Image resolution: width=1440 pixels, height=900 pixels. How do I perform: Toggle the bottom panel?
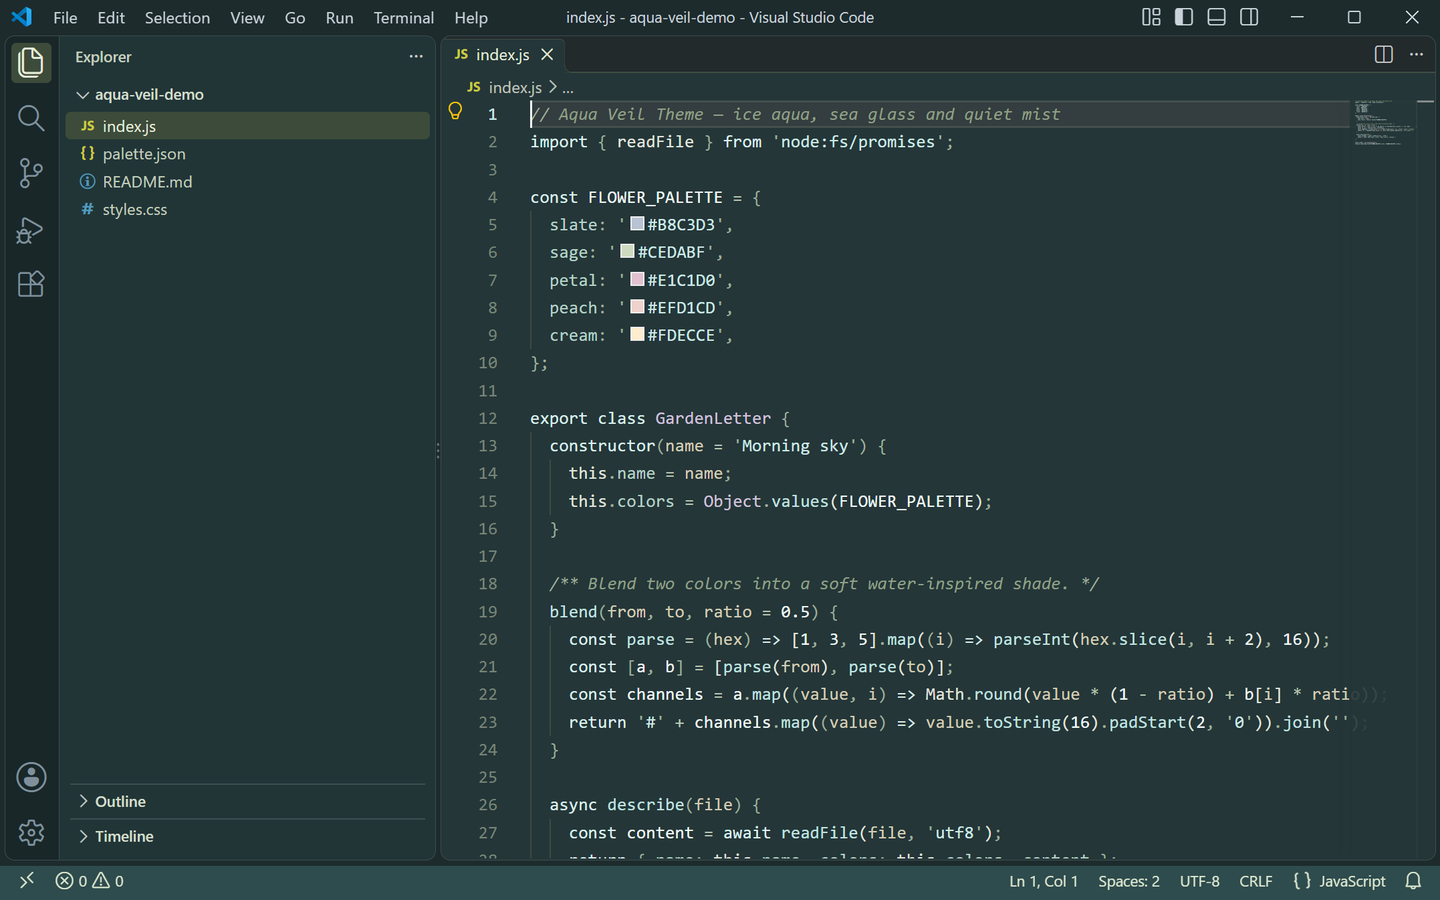[1217, 17]
